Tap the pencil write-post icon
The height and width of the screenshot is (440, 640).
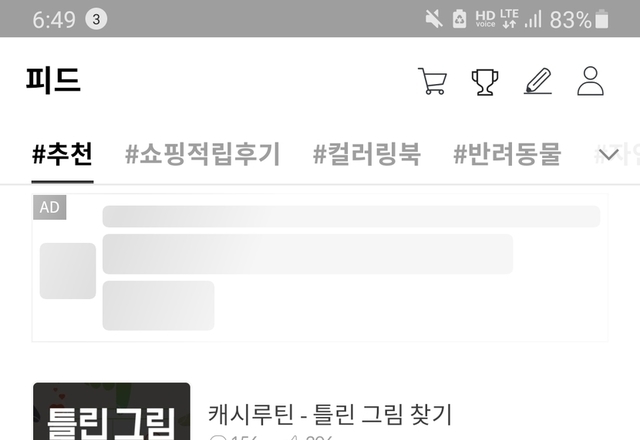pos(538,81)
